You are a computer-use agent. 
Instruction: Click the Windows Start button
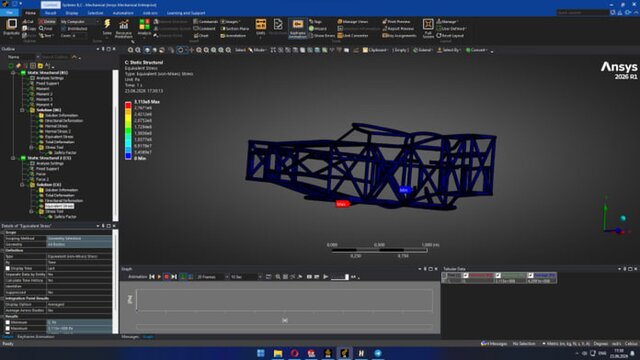261,353
